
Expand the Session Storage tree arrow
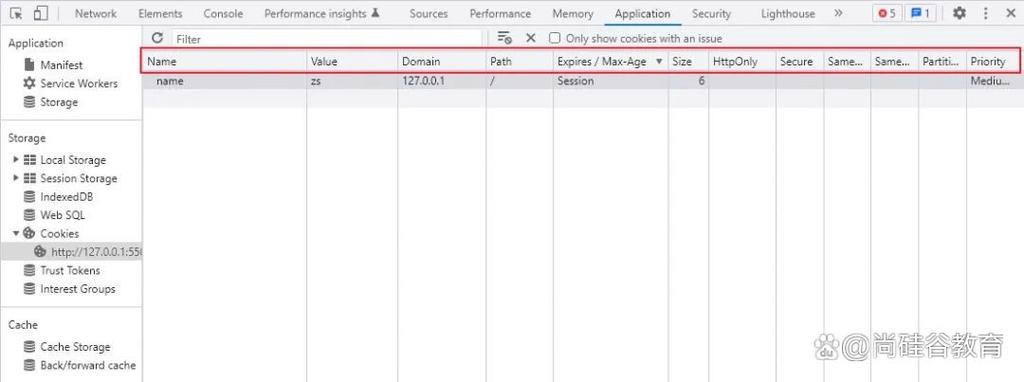(16, 178)
